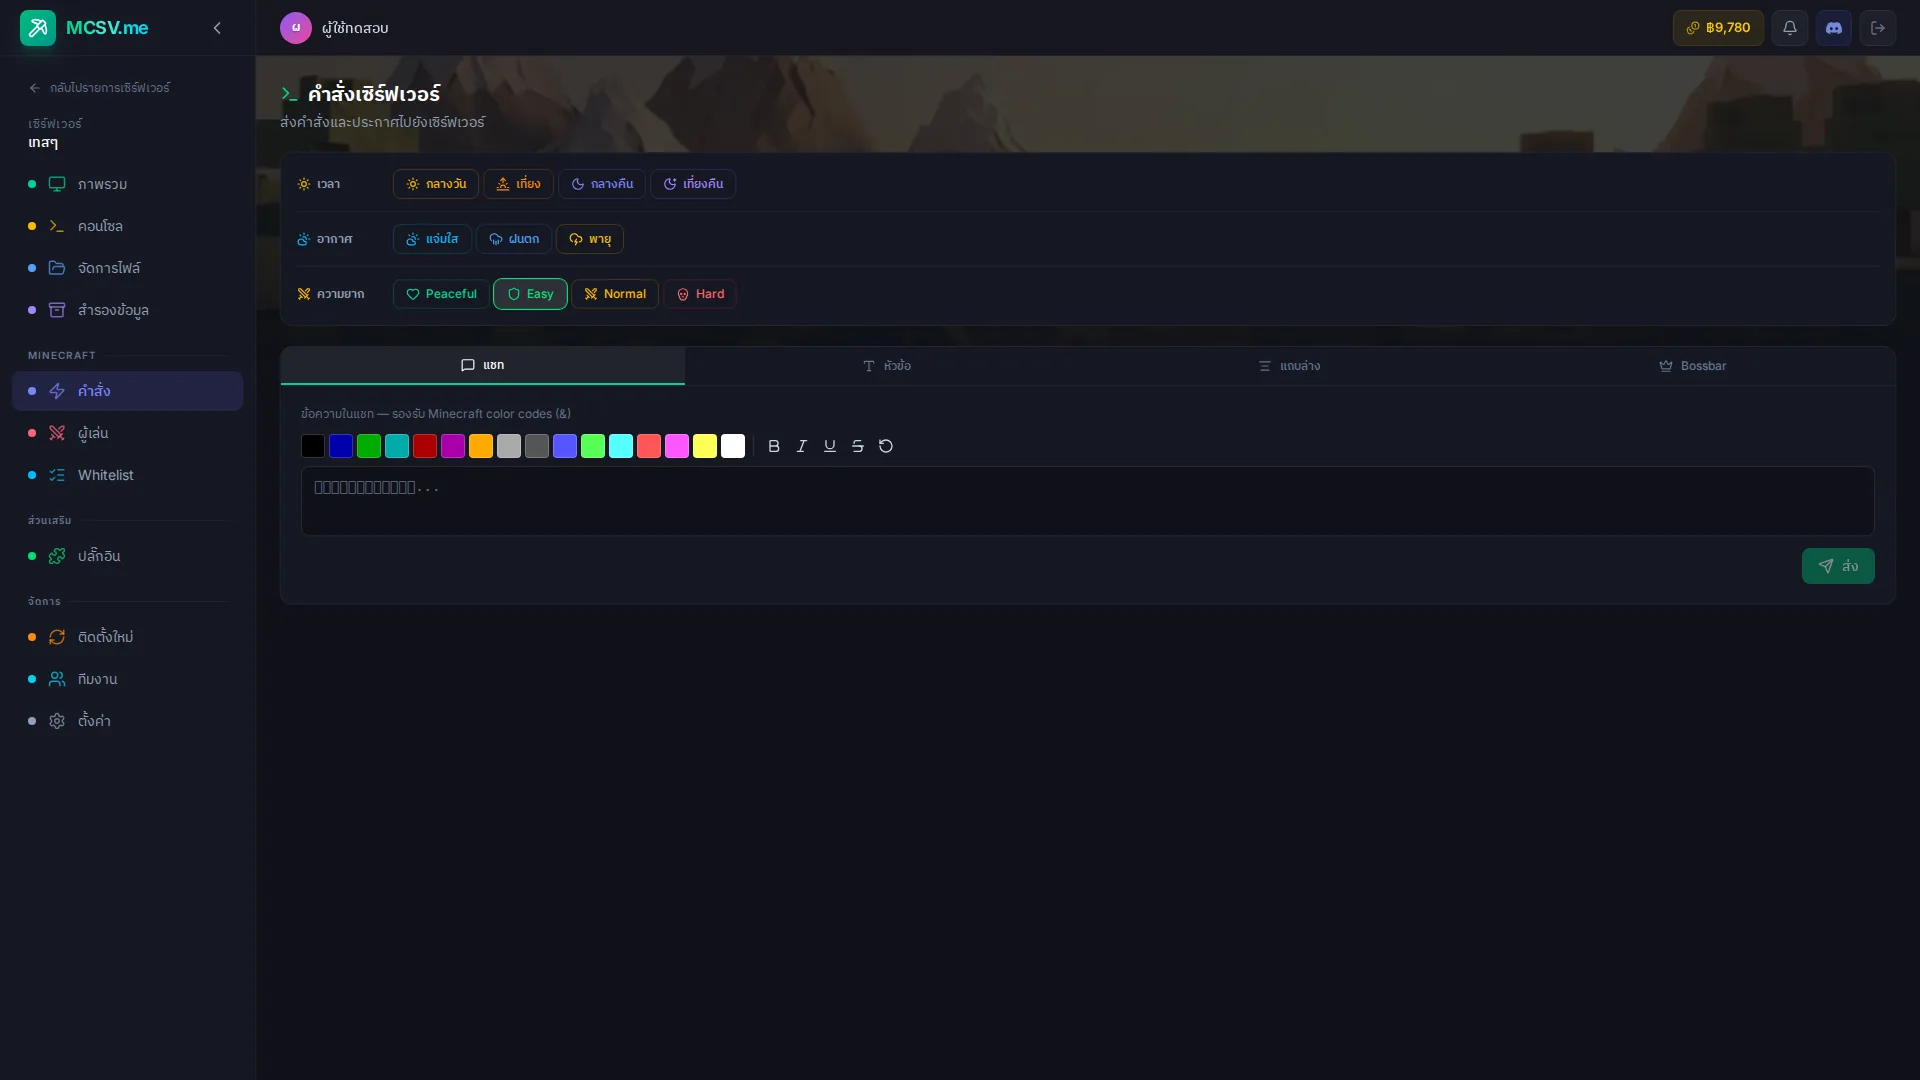Click the Discord icon in header
1920x1080 pixels.
click(x=1833, y=28)
